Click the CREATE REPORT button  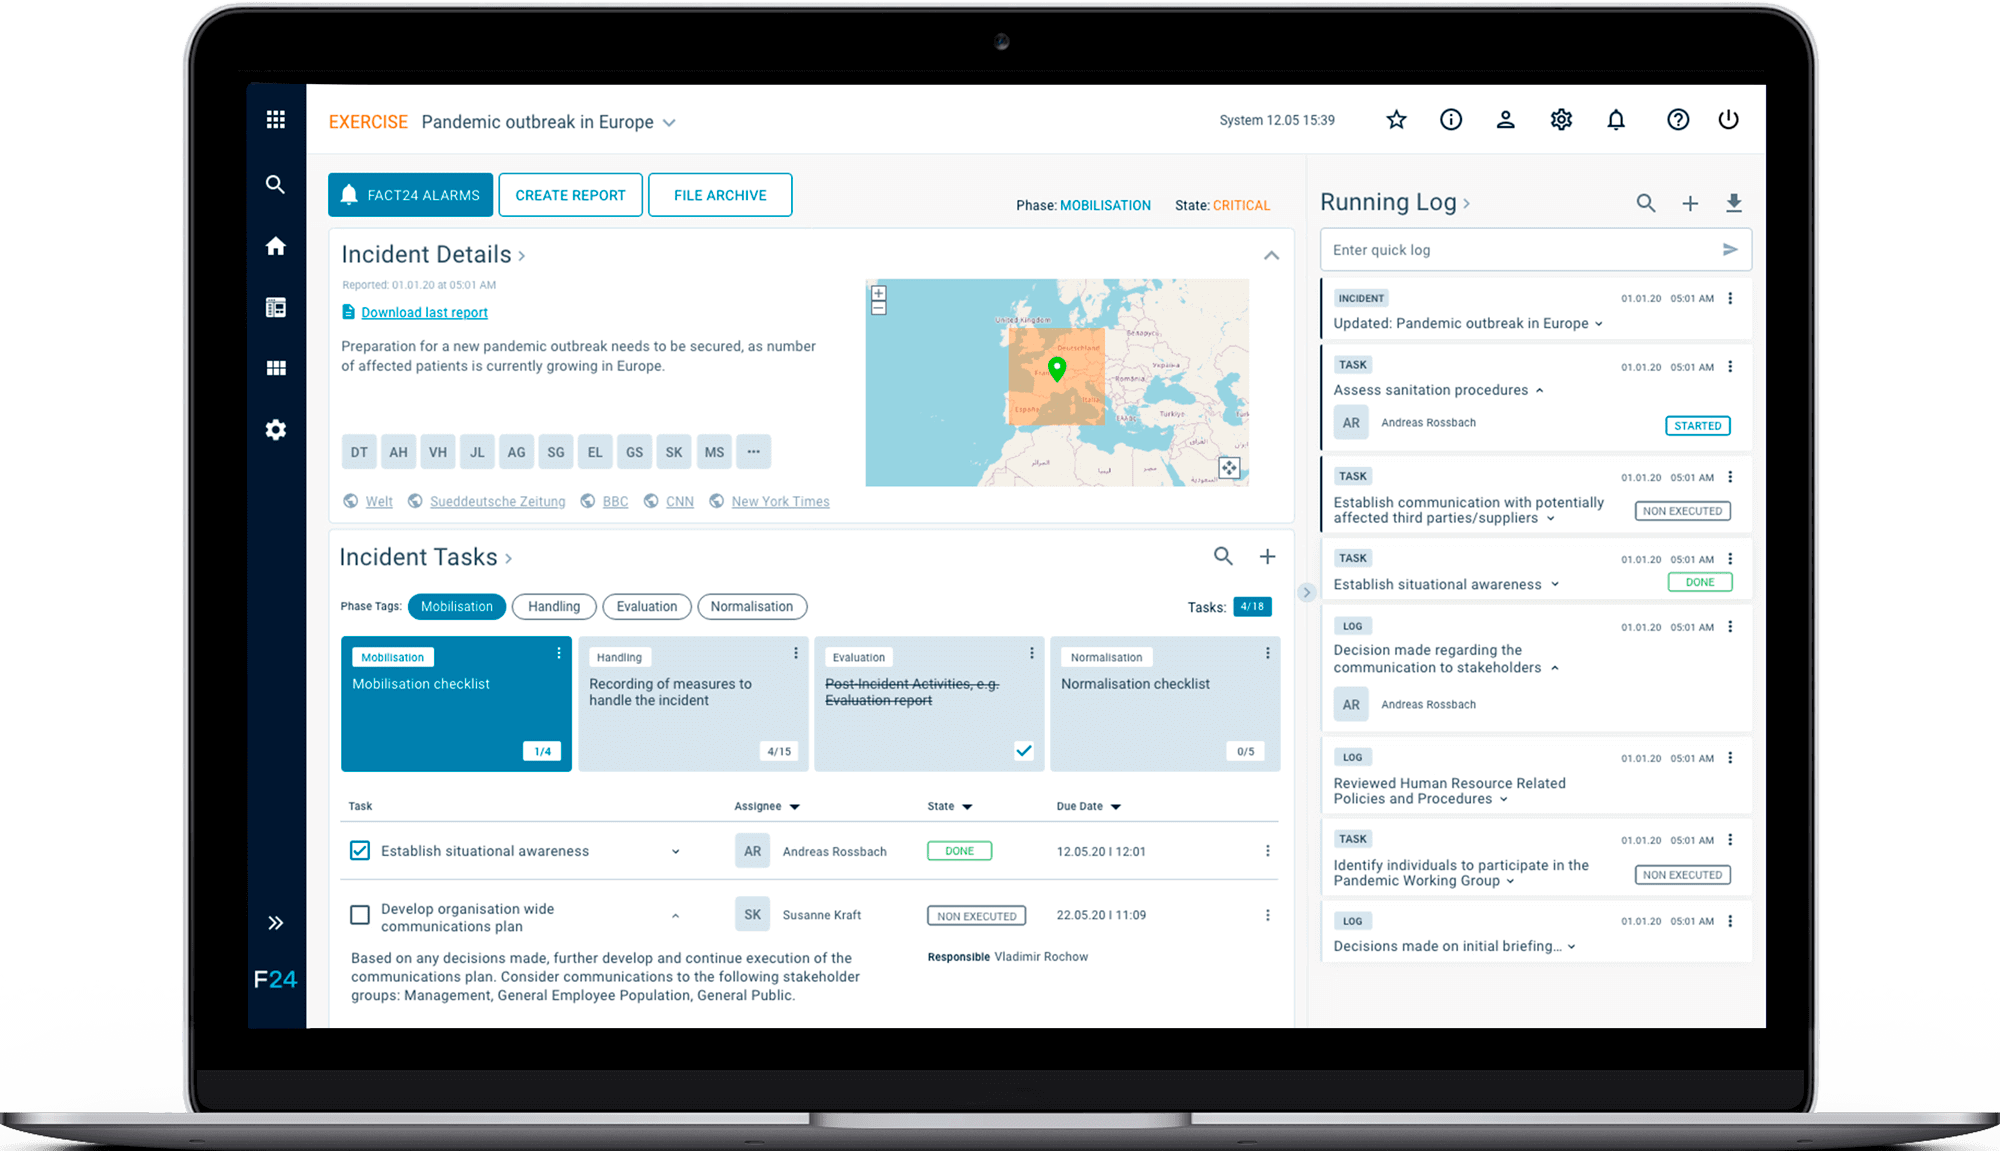coord(570,194)
